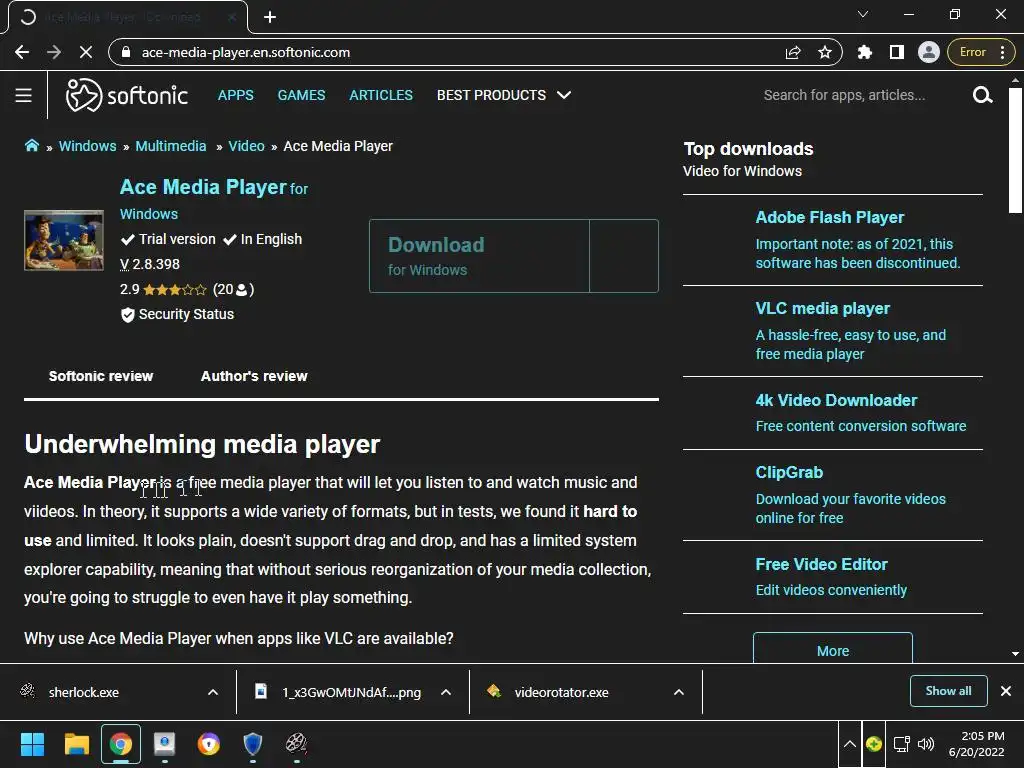Focus the Search for apps field
The image size is (1024, 768).
844,95
